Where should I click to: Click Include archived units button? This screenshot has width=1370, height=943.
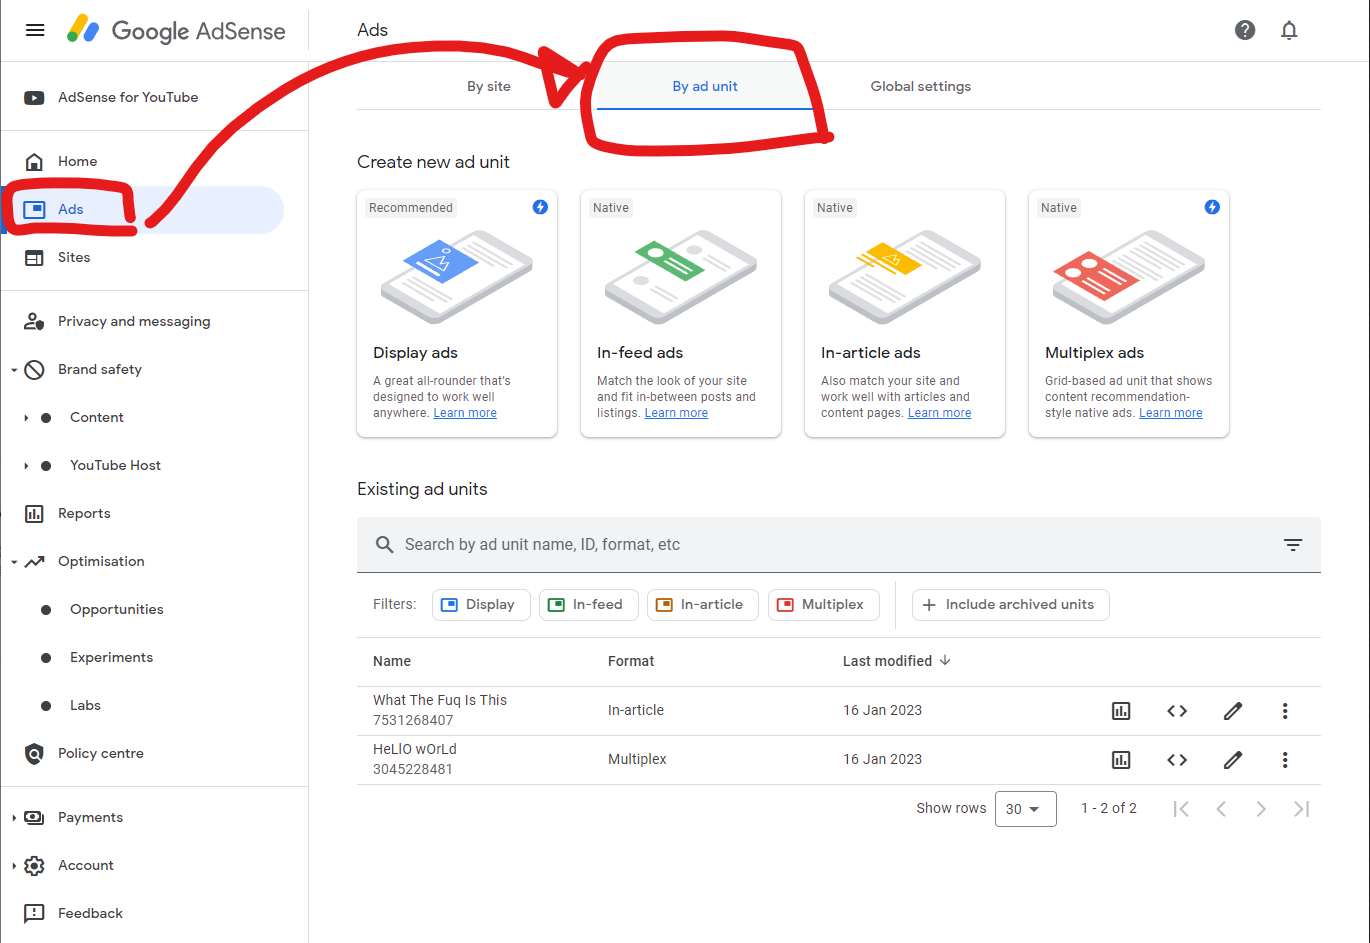pos(1011,605)
